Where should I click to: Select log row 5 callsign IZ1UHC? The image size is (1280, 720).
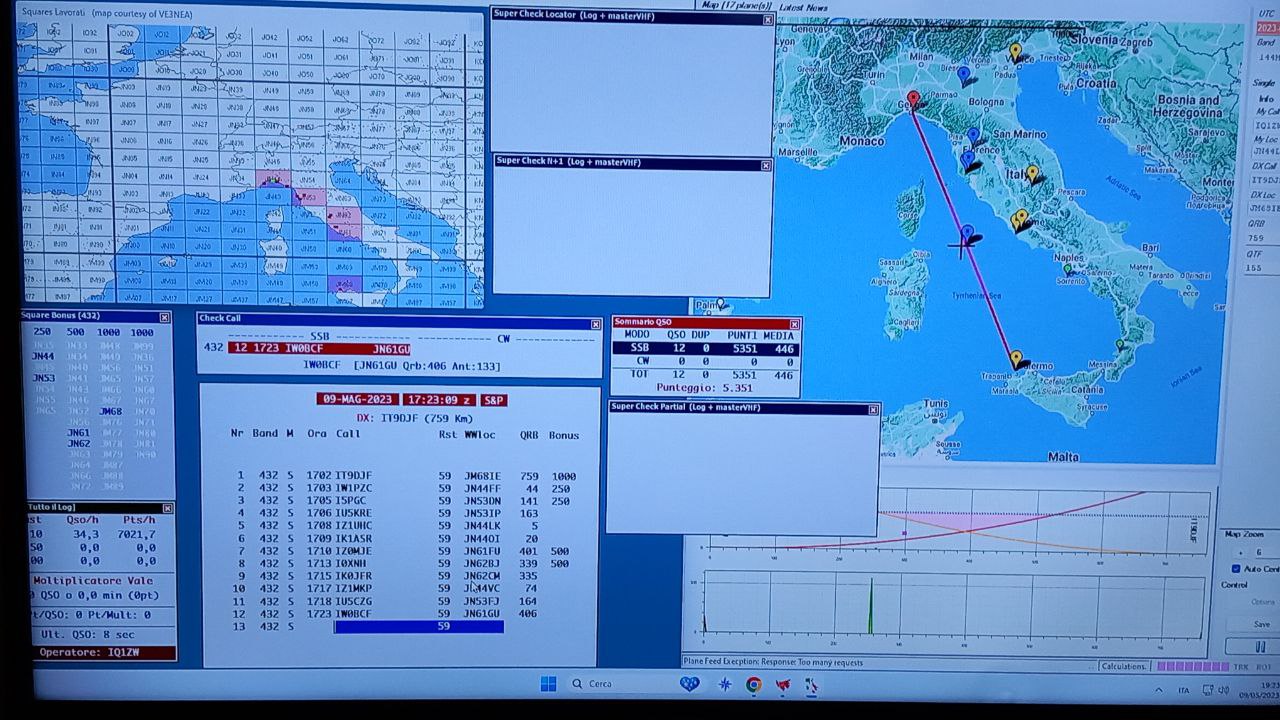[x=353, y=526]
